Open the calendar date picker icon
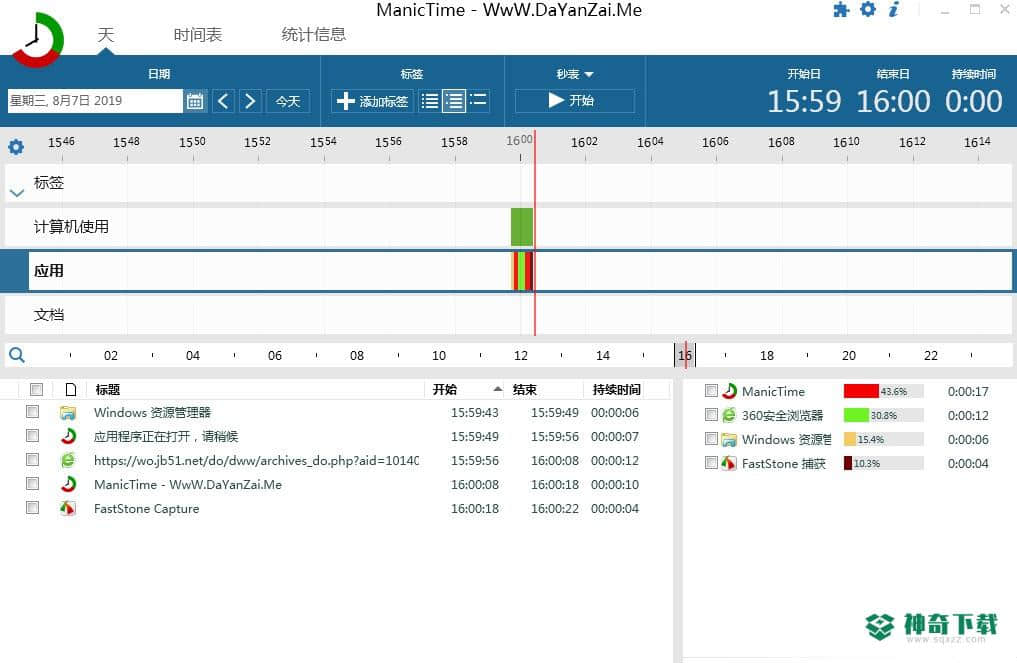Screen dimensions: 1017x663 pos(195,101)
